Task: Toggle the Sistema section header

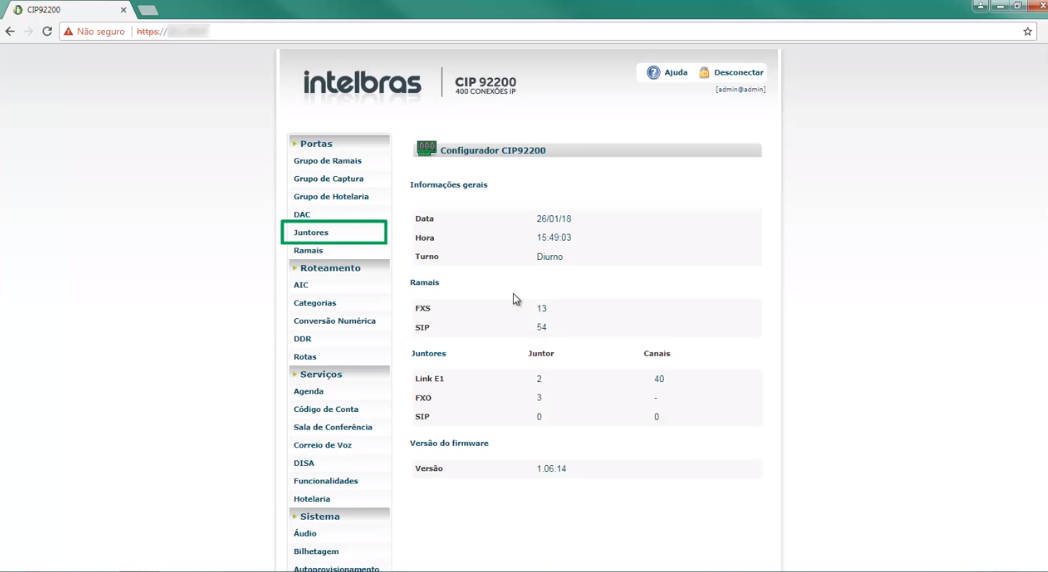Action: coord(320,517)
